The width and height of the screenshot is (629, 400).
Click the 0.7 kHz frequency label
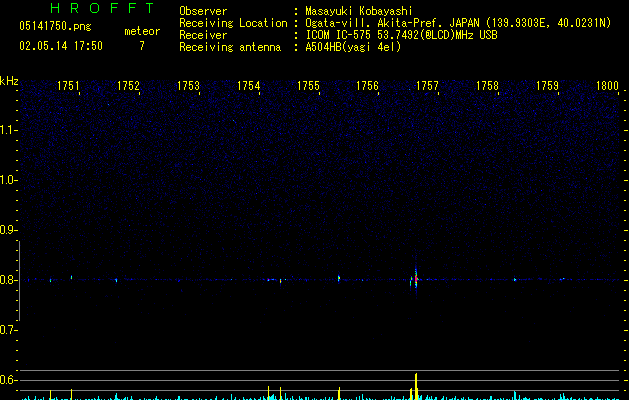[x=8, y=330]
